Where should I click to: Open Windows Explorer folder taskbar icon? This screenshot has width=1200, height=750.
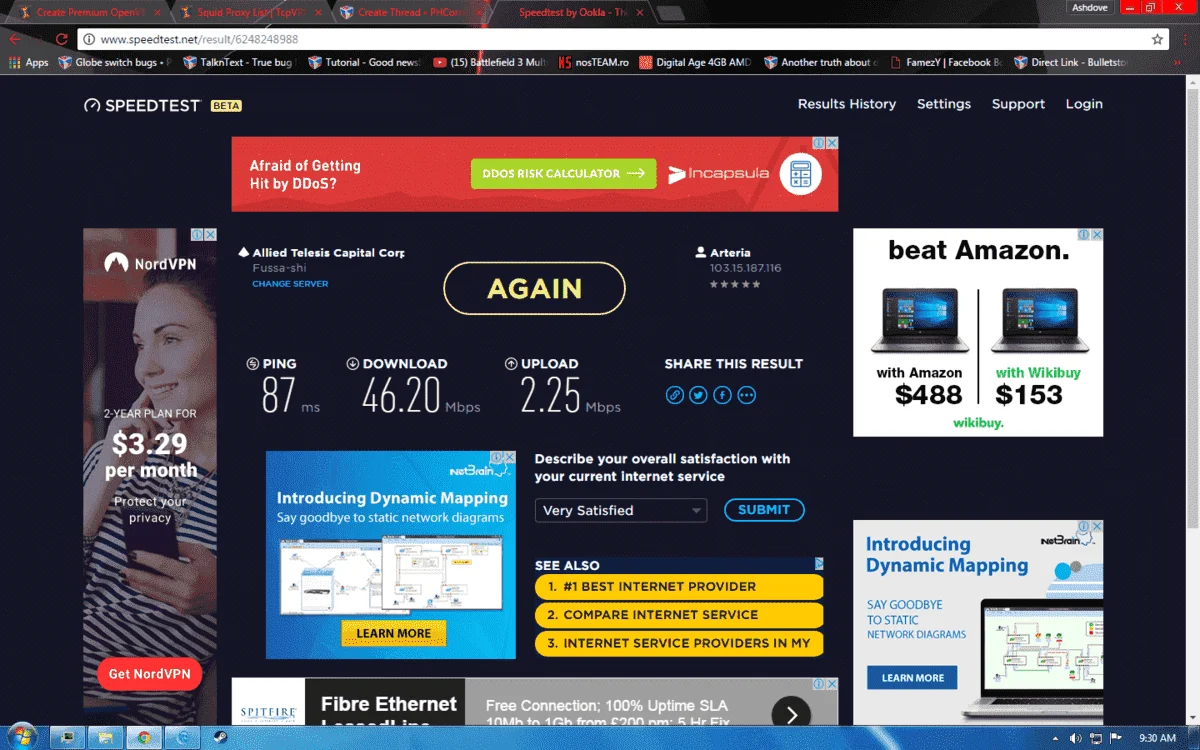click(x=105, y=738)
